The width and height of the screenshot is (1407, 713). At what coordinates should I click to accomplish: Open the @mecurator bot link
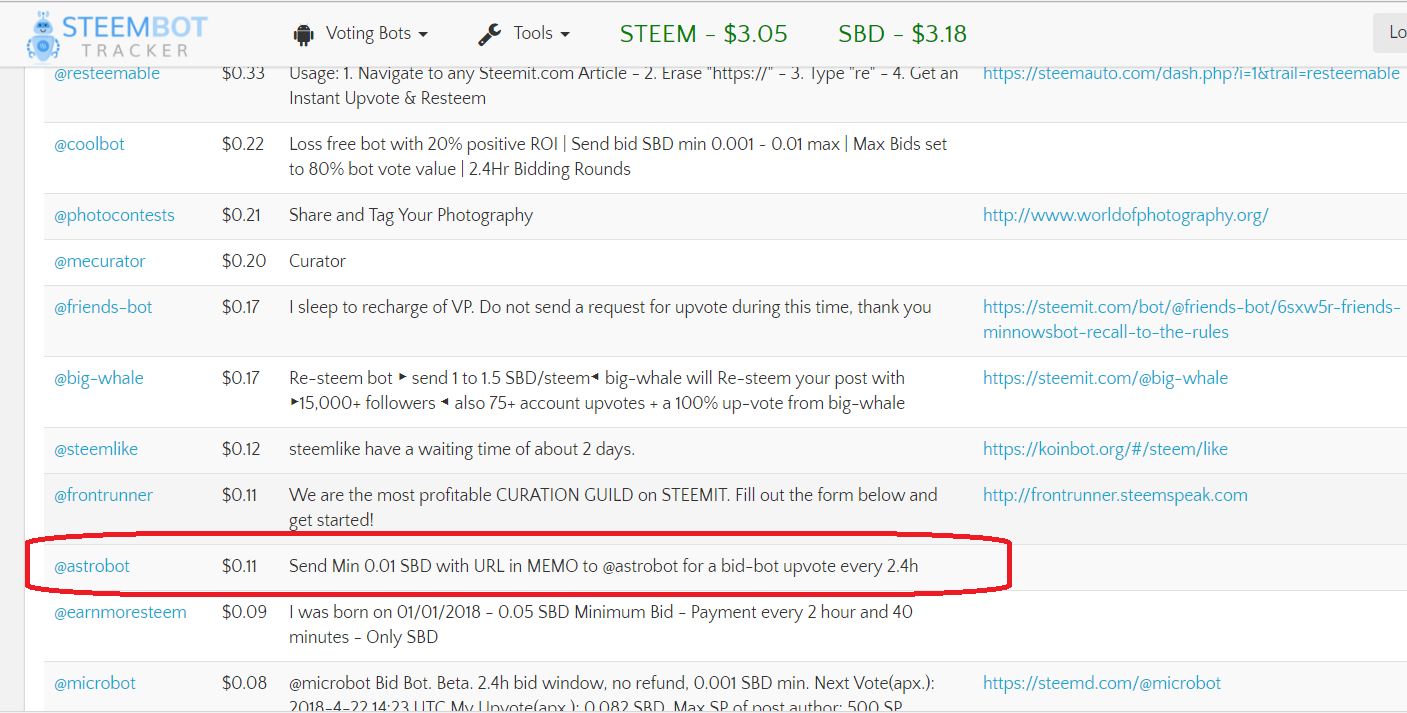[x=99, y=261]
